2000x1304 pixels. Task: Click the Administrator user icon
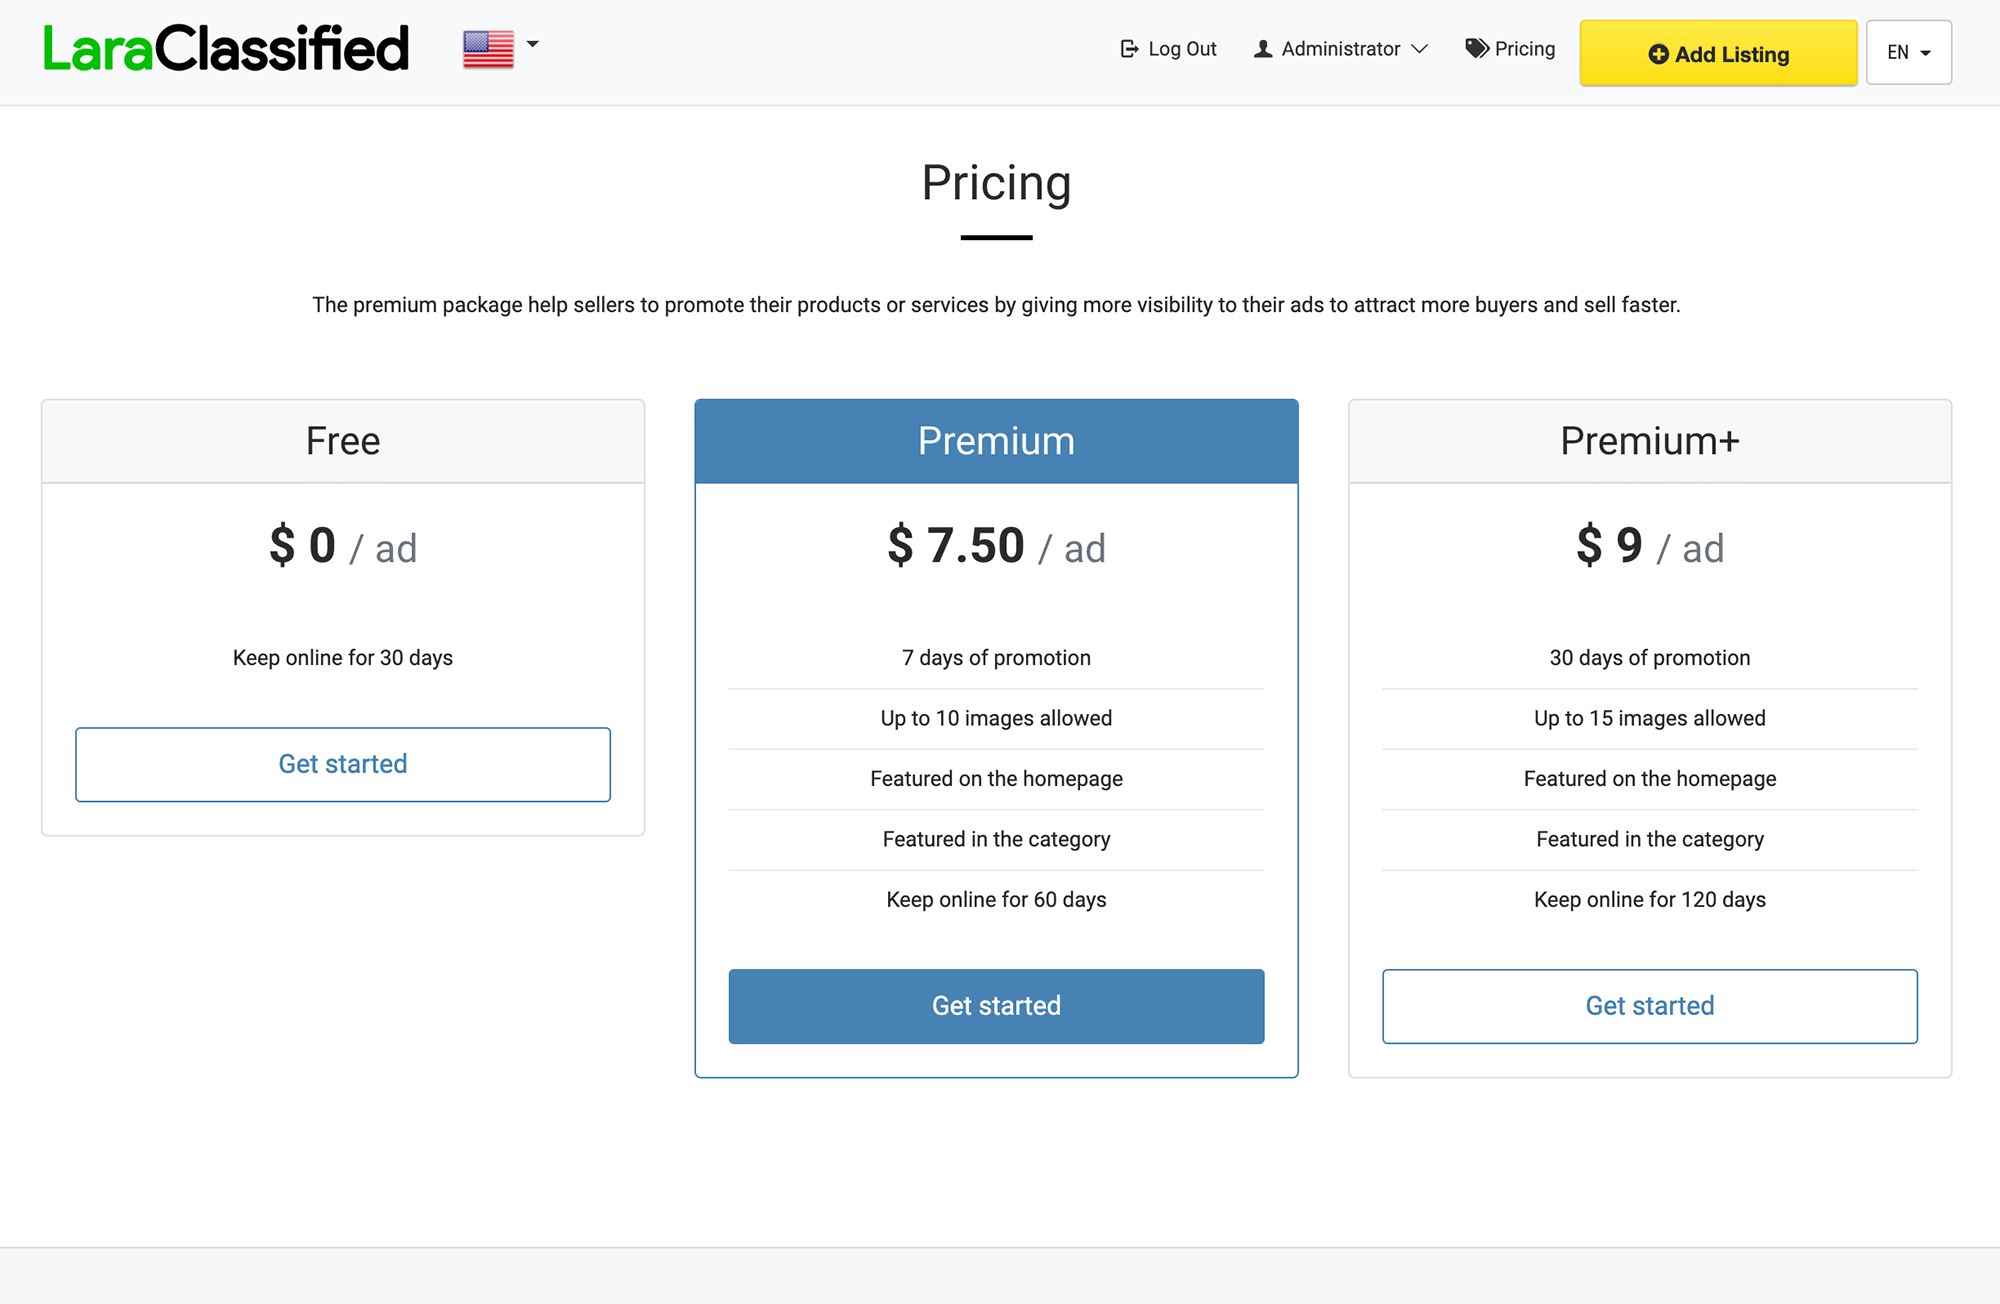click(x=1263, y=49)
